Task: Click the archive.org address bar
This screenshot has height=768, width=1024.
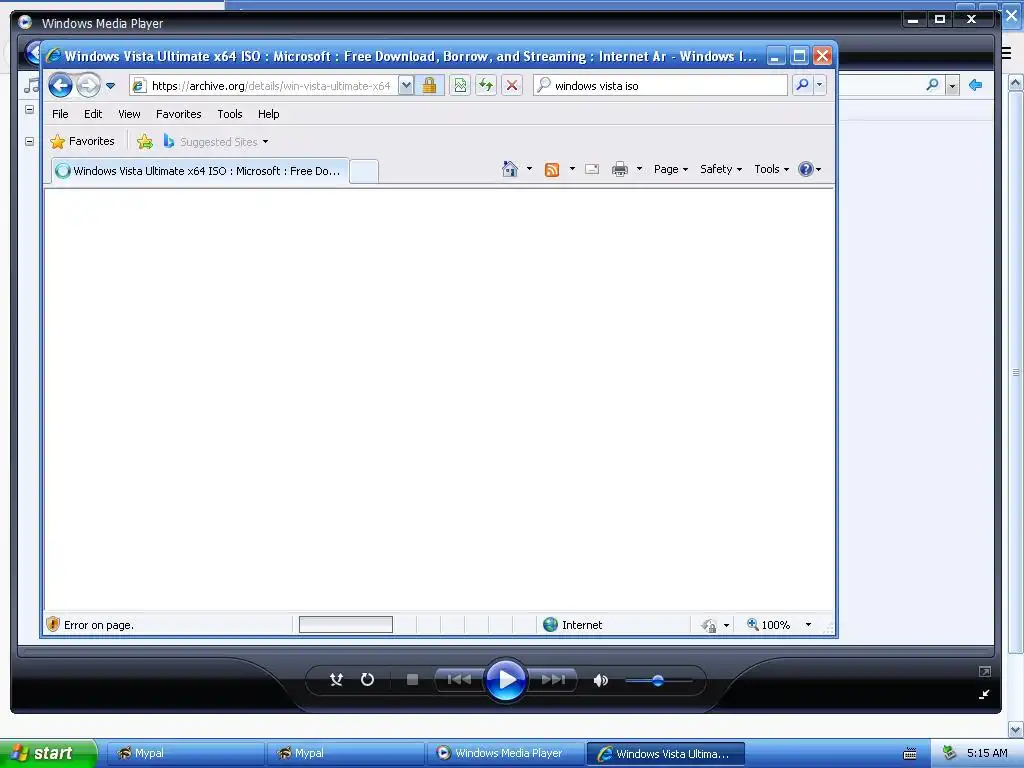Action: pos(264,86)
